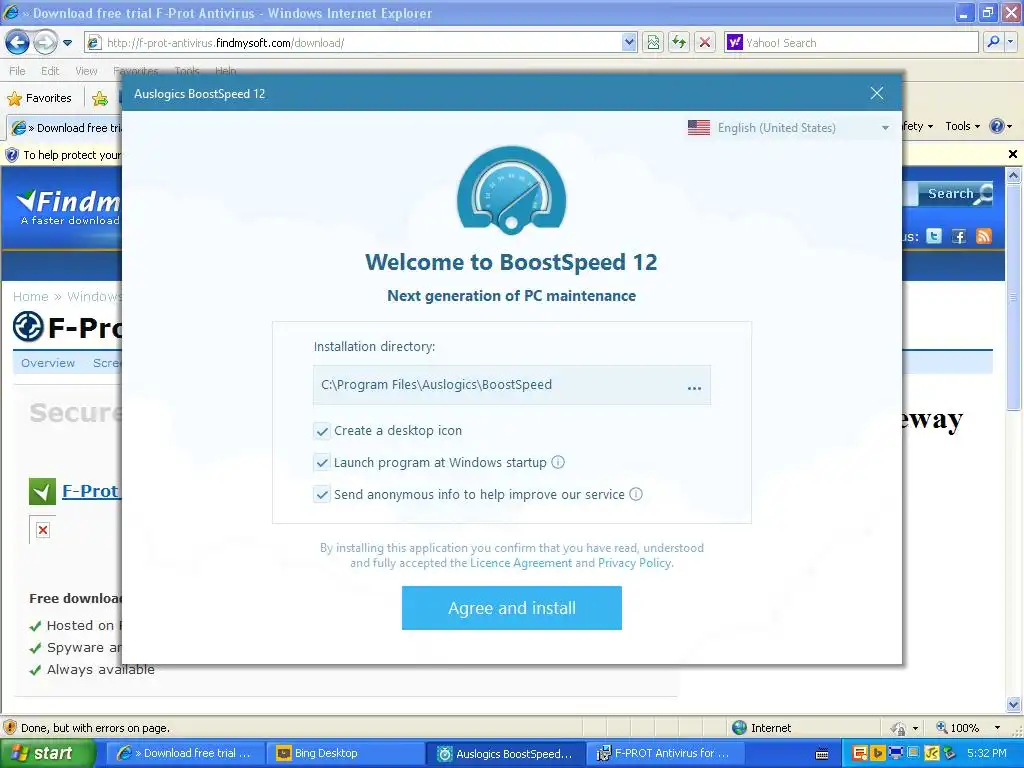The width and height of the screenshot is (1024, 768).
Task: Click the green FindMySoft checkmark icon
Action: pyautogui.click(x=42, y=492)
